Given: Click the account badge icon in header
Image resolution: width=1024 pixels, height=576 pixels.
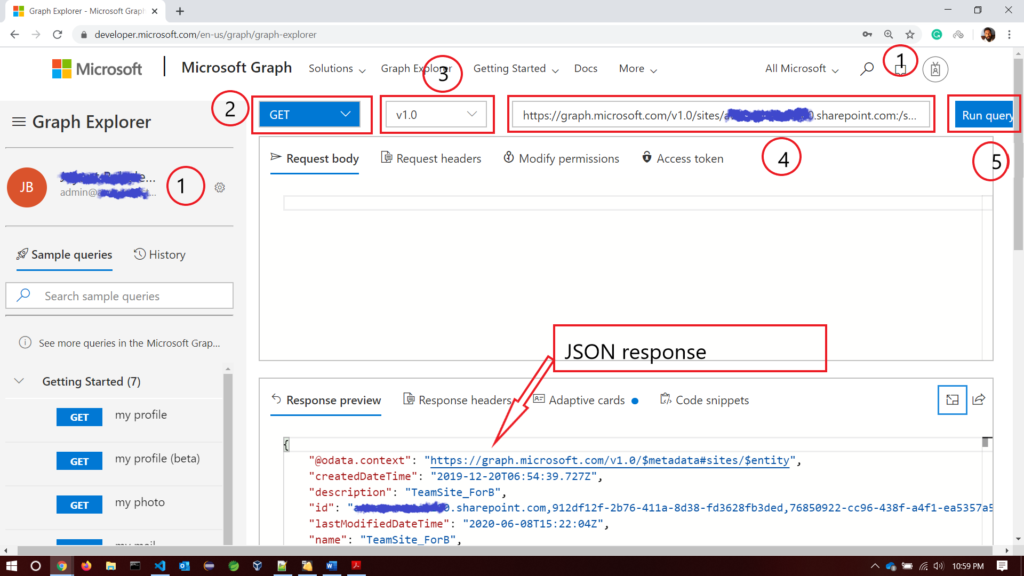Looking at the screenshot, I should click(x=935, y=69).
